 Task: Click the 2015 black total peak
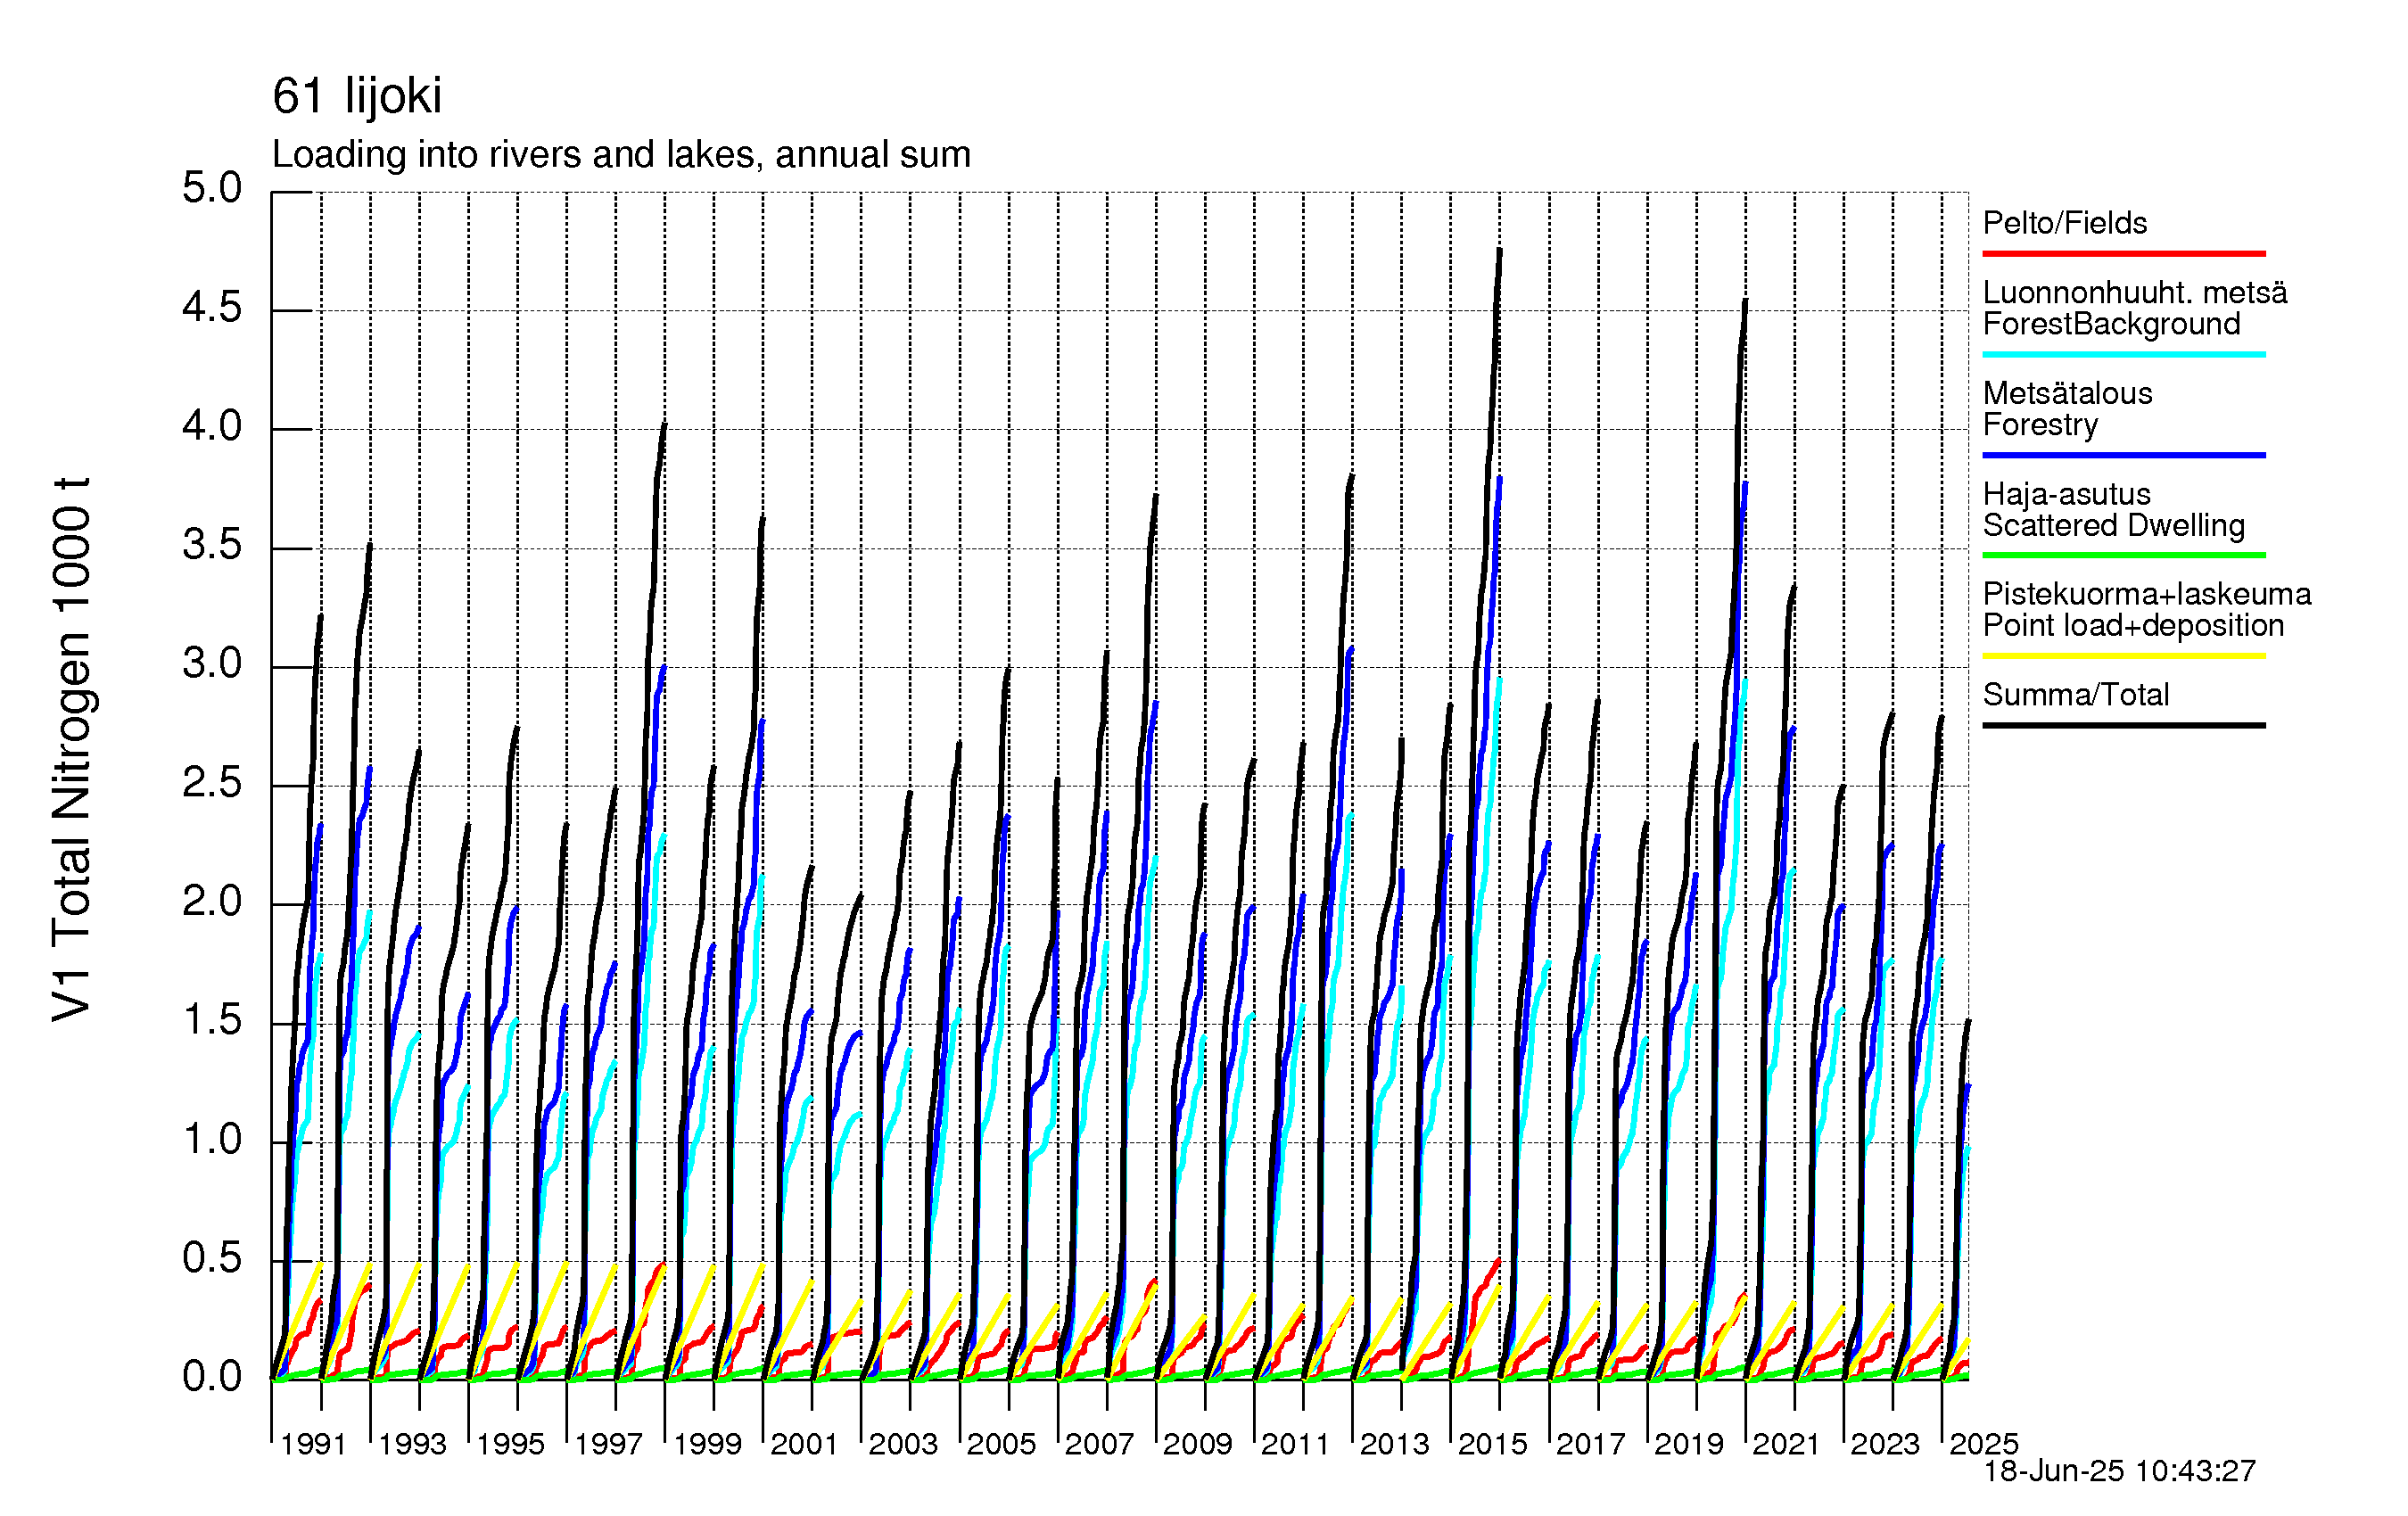click(1499, 252)
